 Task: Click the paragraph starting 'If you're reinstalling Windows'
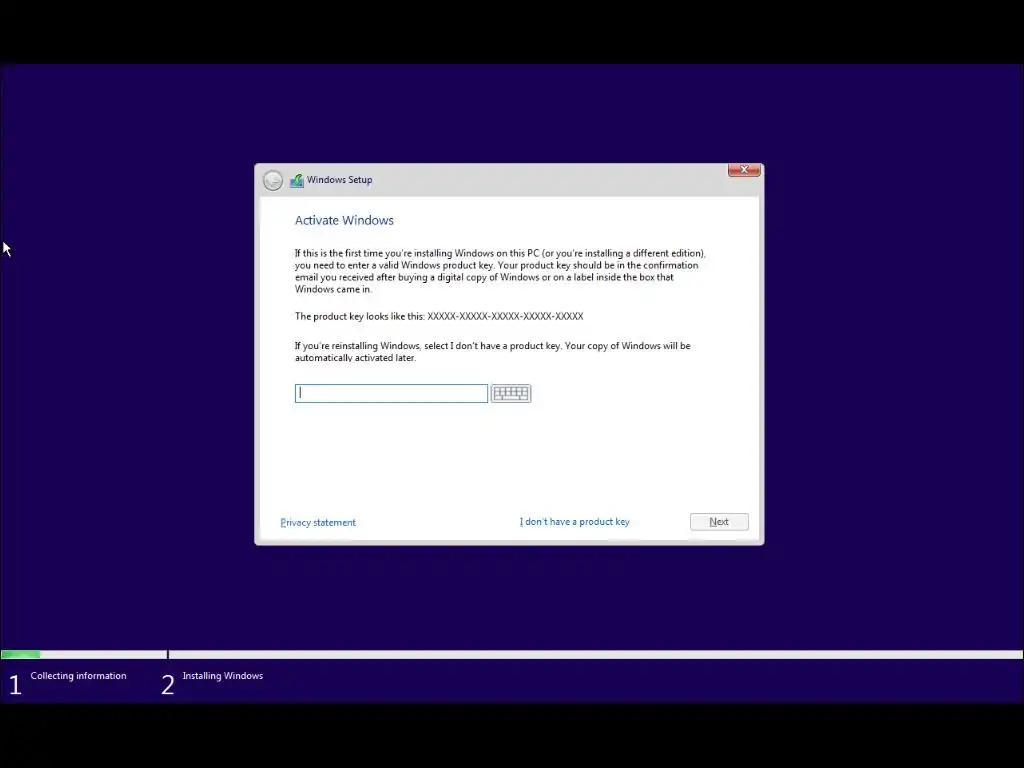492,351
